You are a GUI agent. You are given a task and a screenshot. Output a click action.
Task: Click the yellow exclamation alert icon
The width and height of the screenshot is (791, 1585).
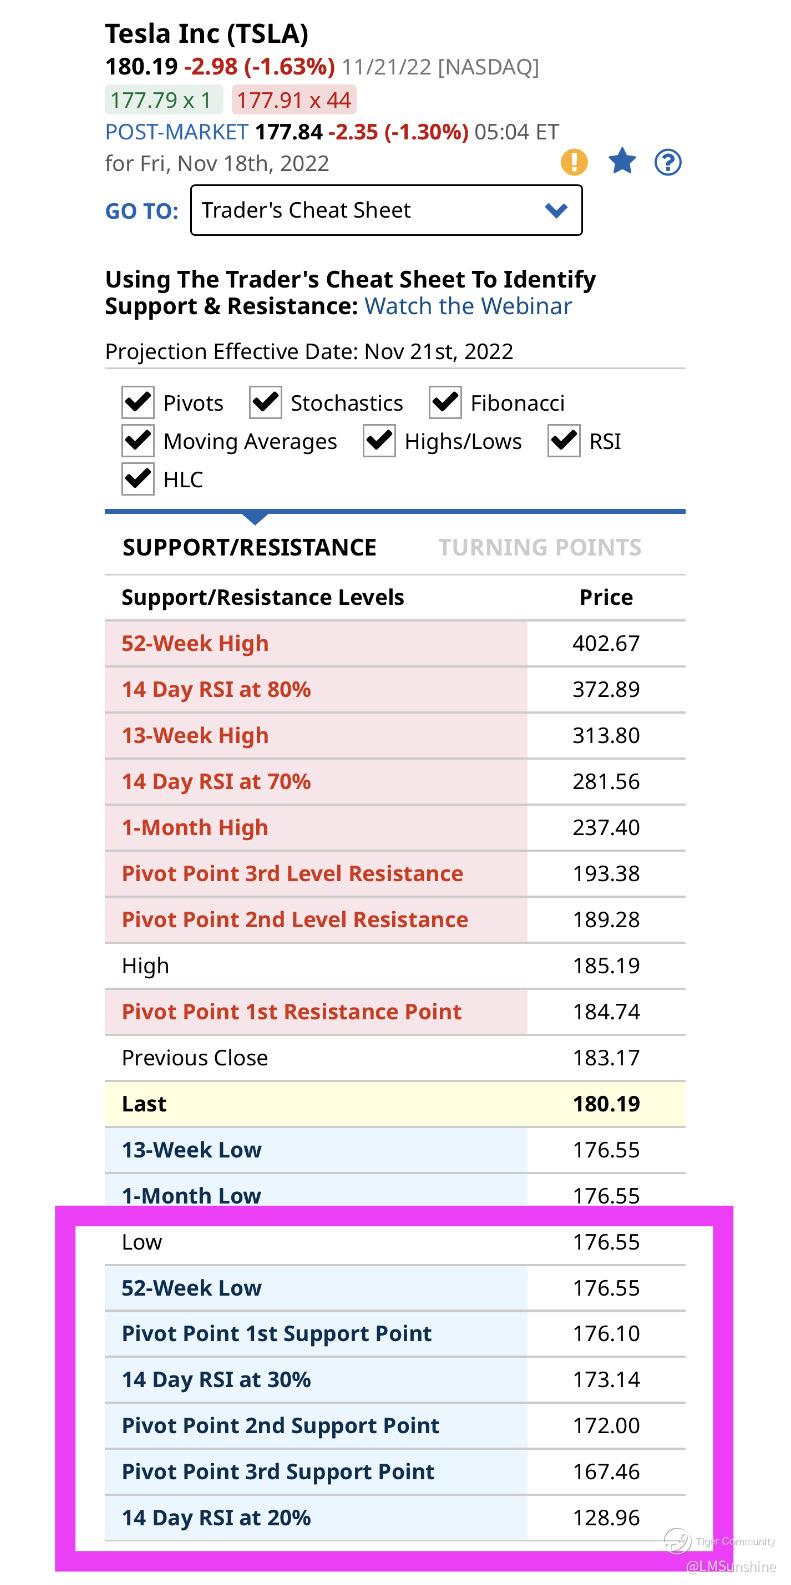click(574, 162)
